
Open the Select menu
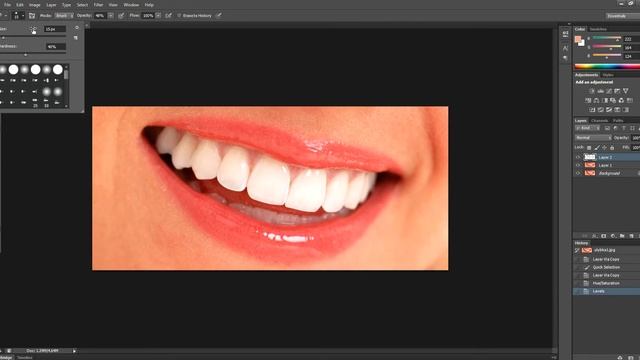pyautogui.click(x=82, y=5)
